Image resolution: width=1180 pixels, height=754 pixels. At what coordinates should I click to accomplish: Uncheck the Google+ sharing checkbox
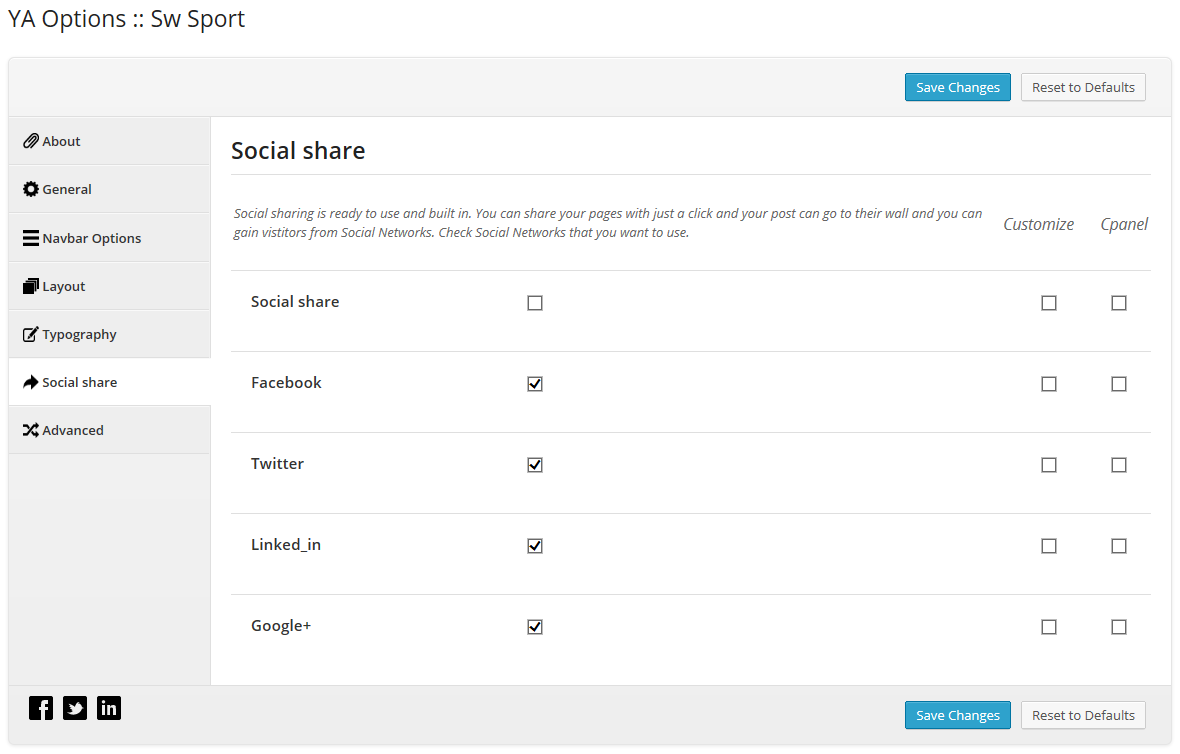click(535, 627)
